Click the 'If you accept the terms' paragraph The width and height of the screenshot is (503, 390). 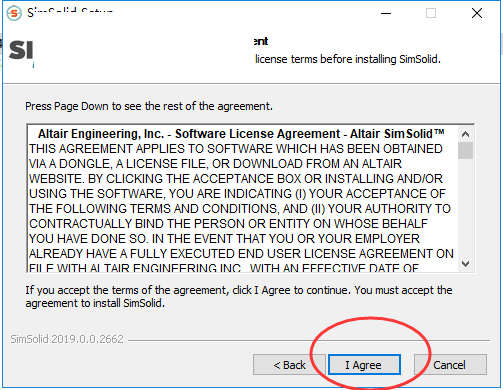pyautogui.click(x=239, y=297)
